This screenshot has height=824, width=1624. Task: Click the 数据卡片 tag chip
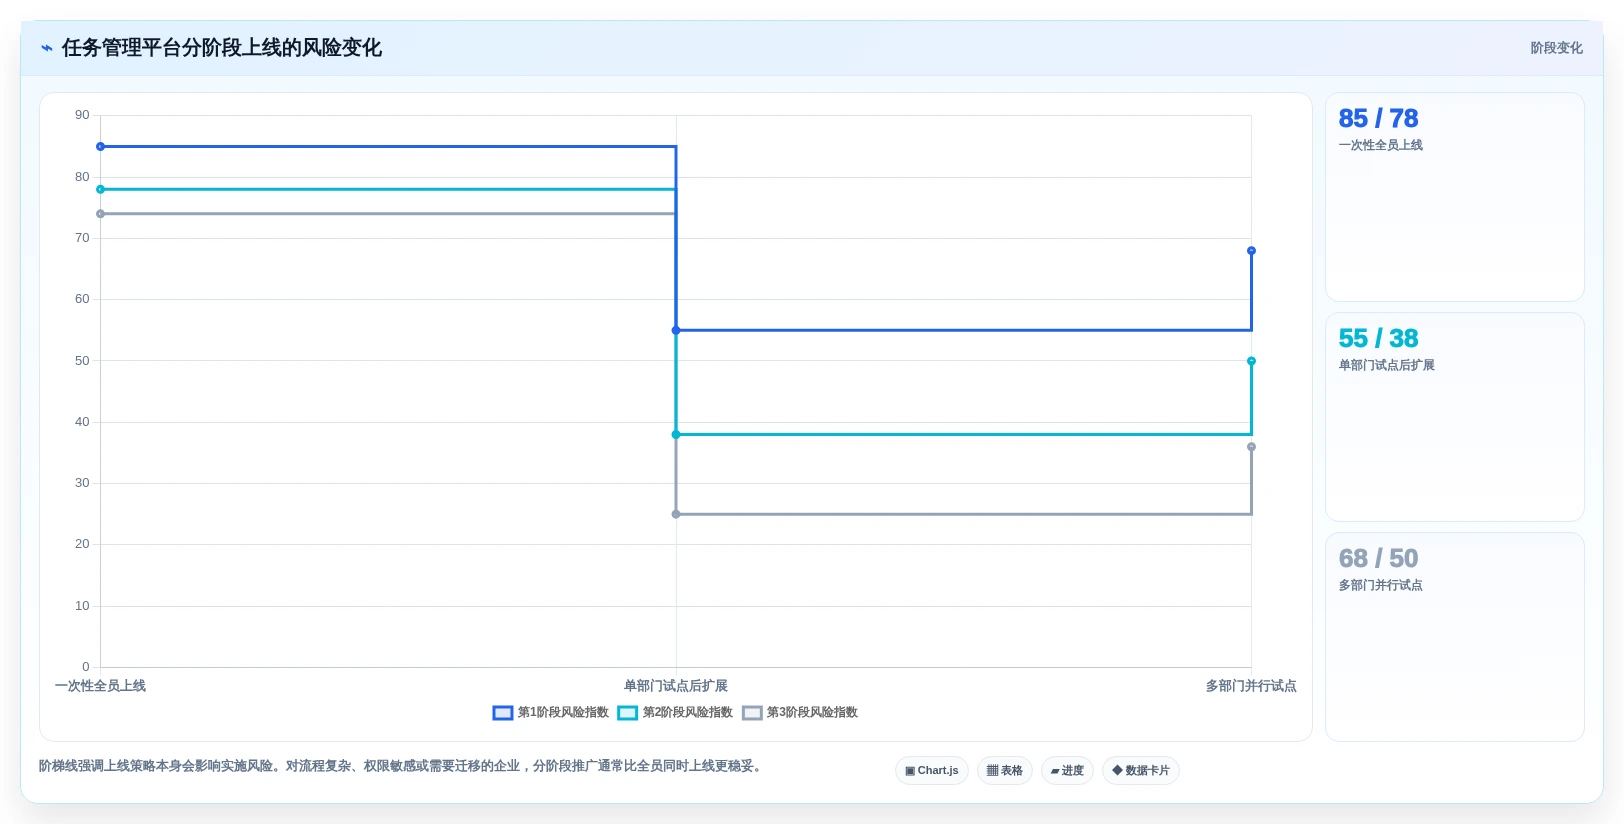(1141, 771)
